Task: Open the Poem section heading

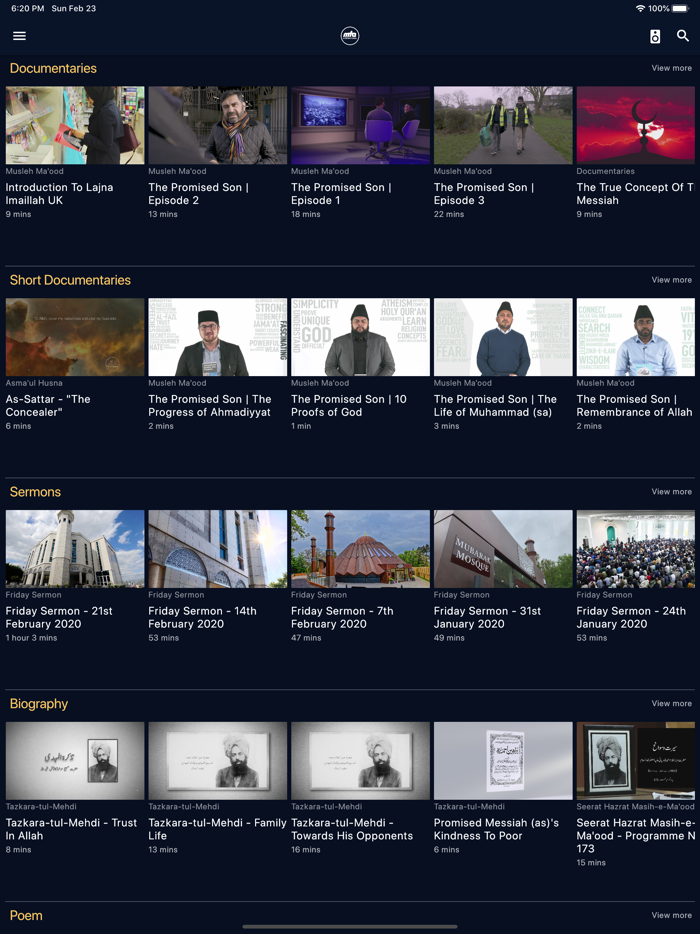Action: click(x=26, y=915)
